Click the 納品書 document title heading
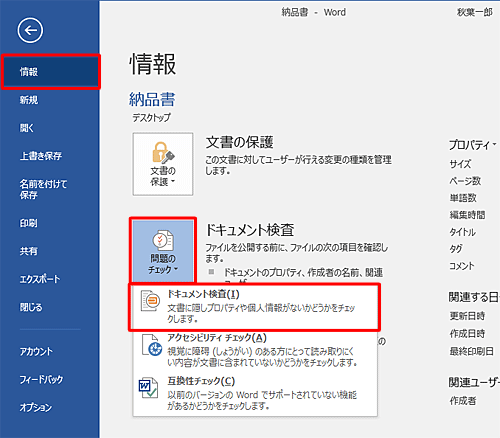Viewport: 500px width, 438px height. (x=152, y=99)
